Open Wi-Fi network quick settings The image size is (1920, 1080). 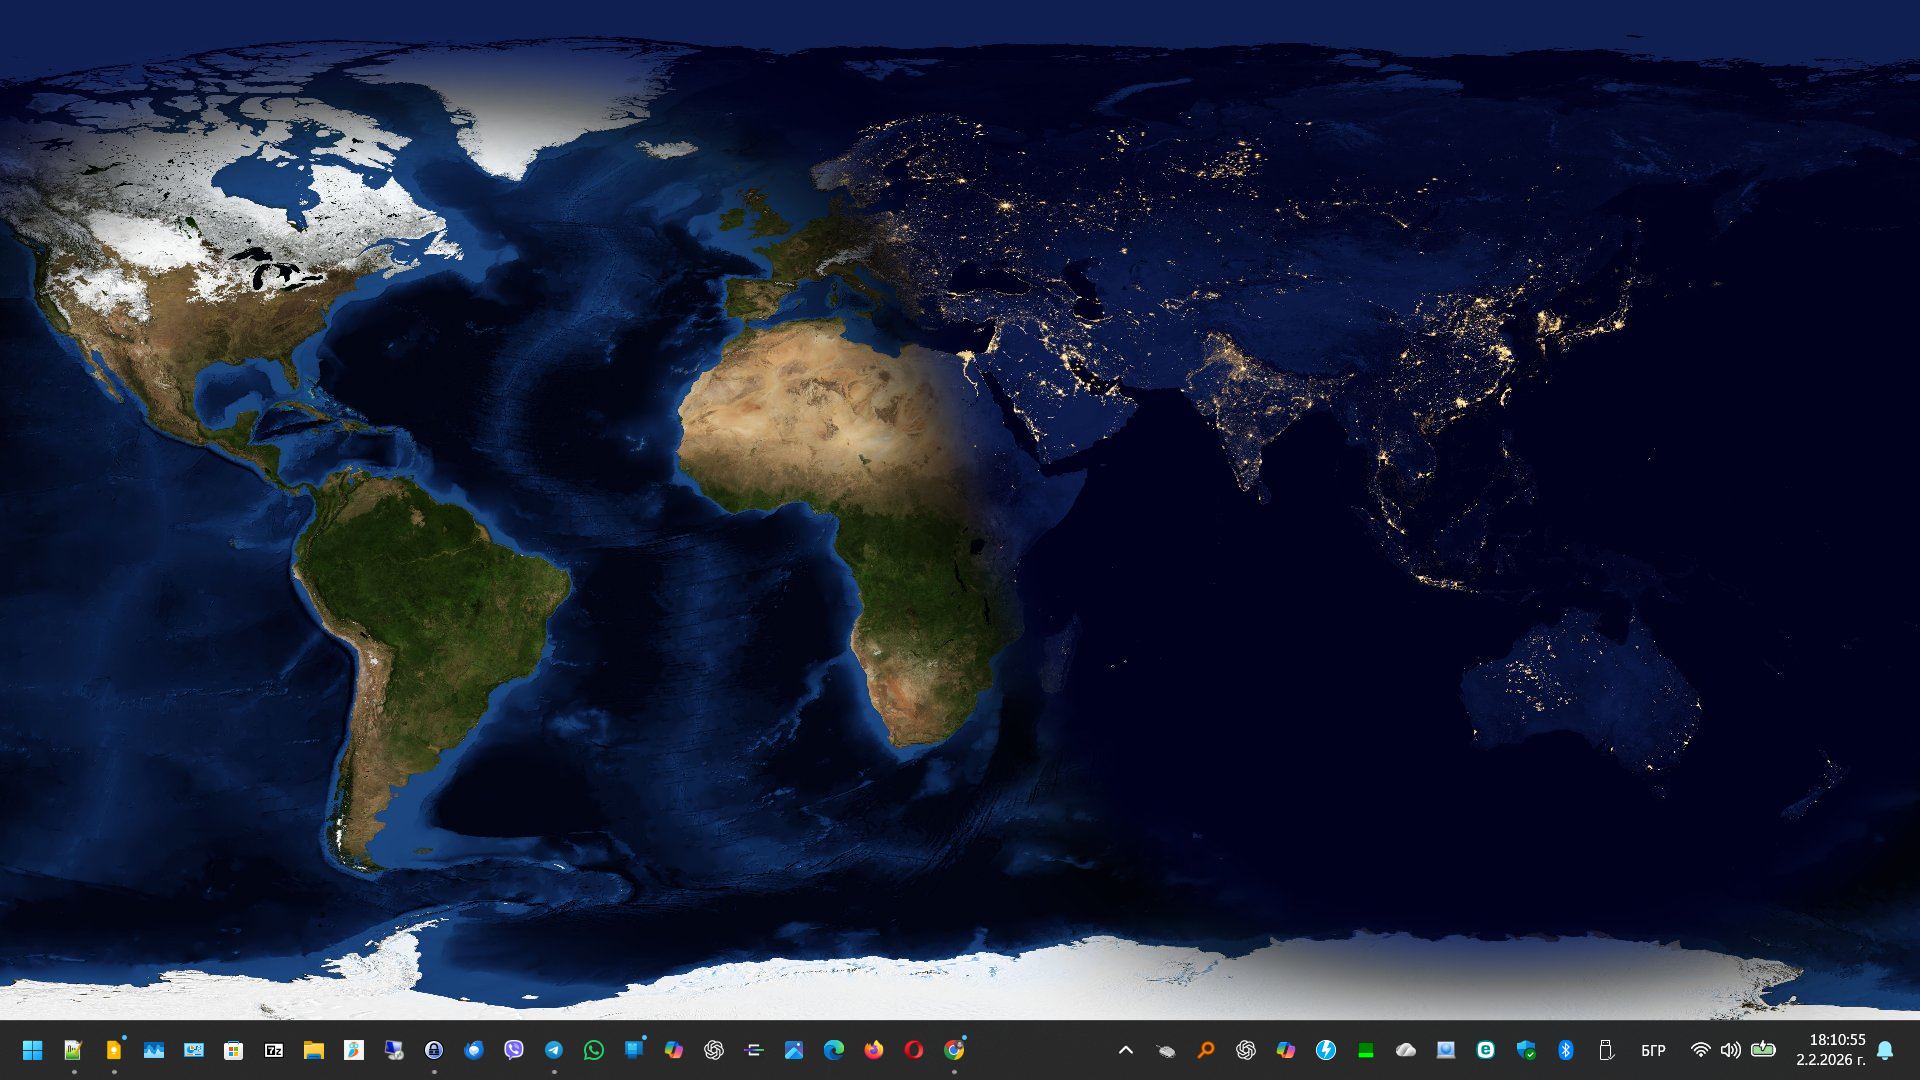point(1700,1050)
